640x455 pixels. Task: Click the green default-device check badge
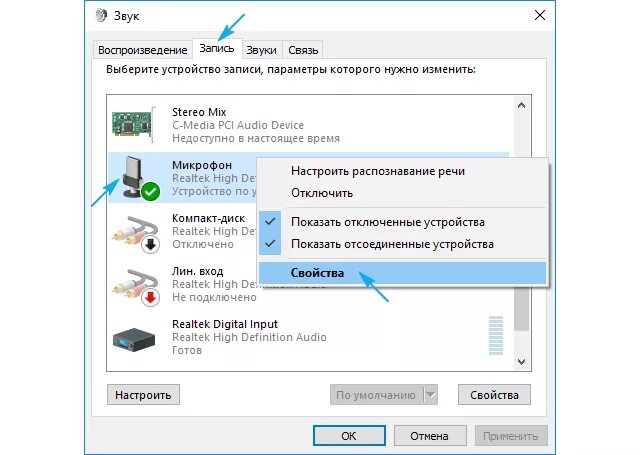pos(151,191)
